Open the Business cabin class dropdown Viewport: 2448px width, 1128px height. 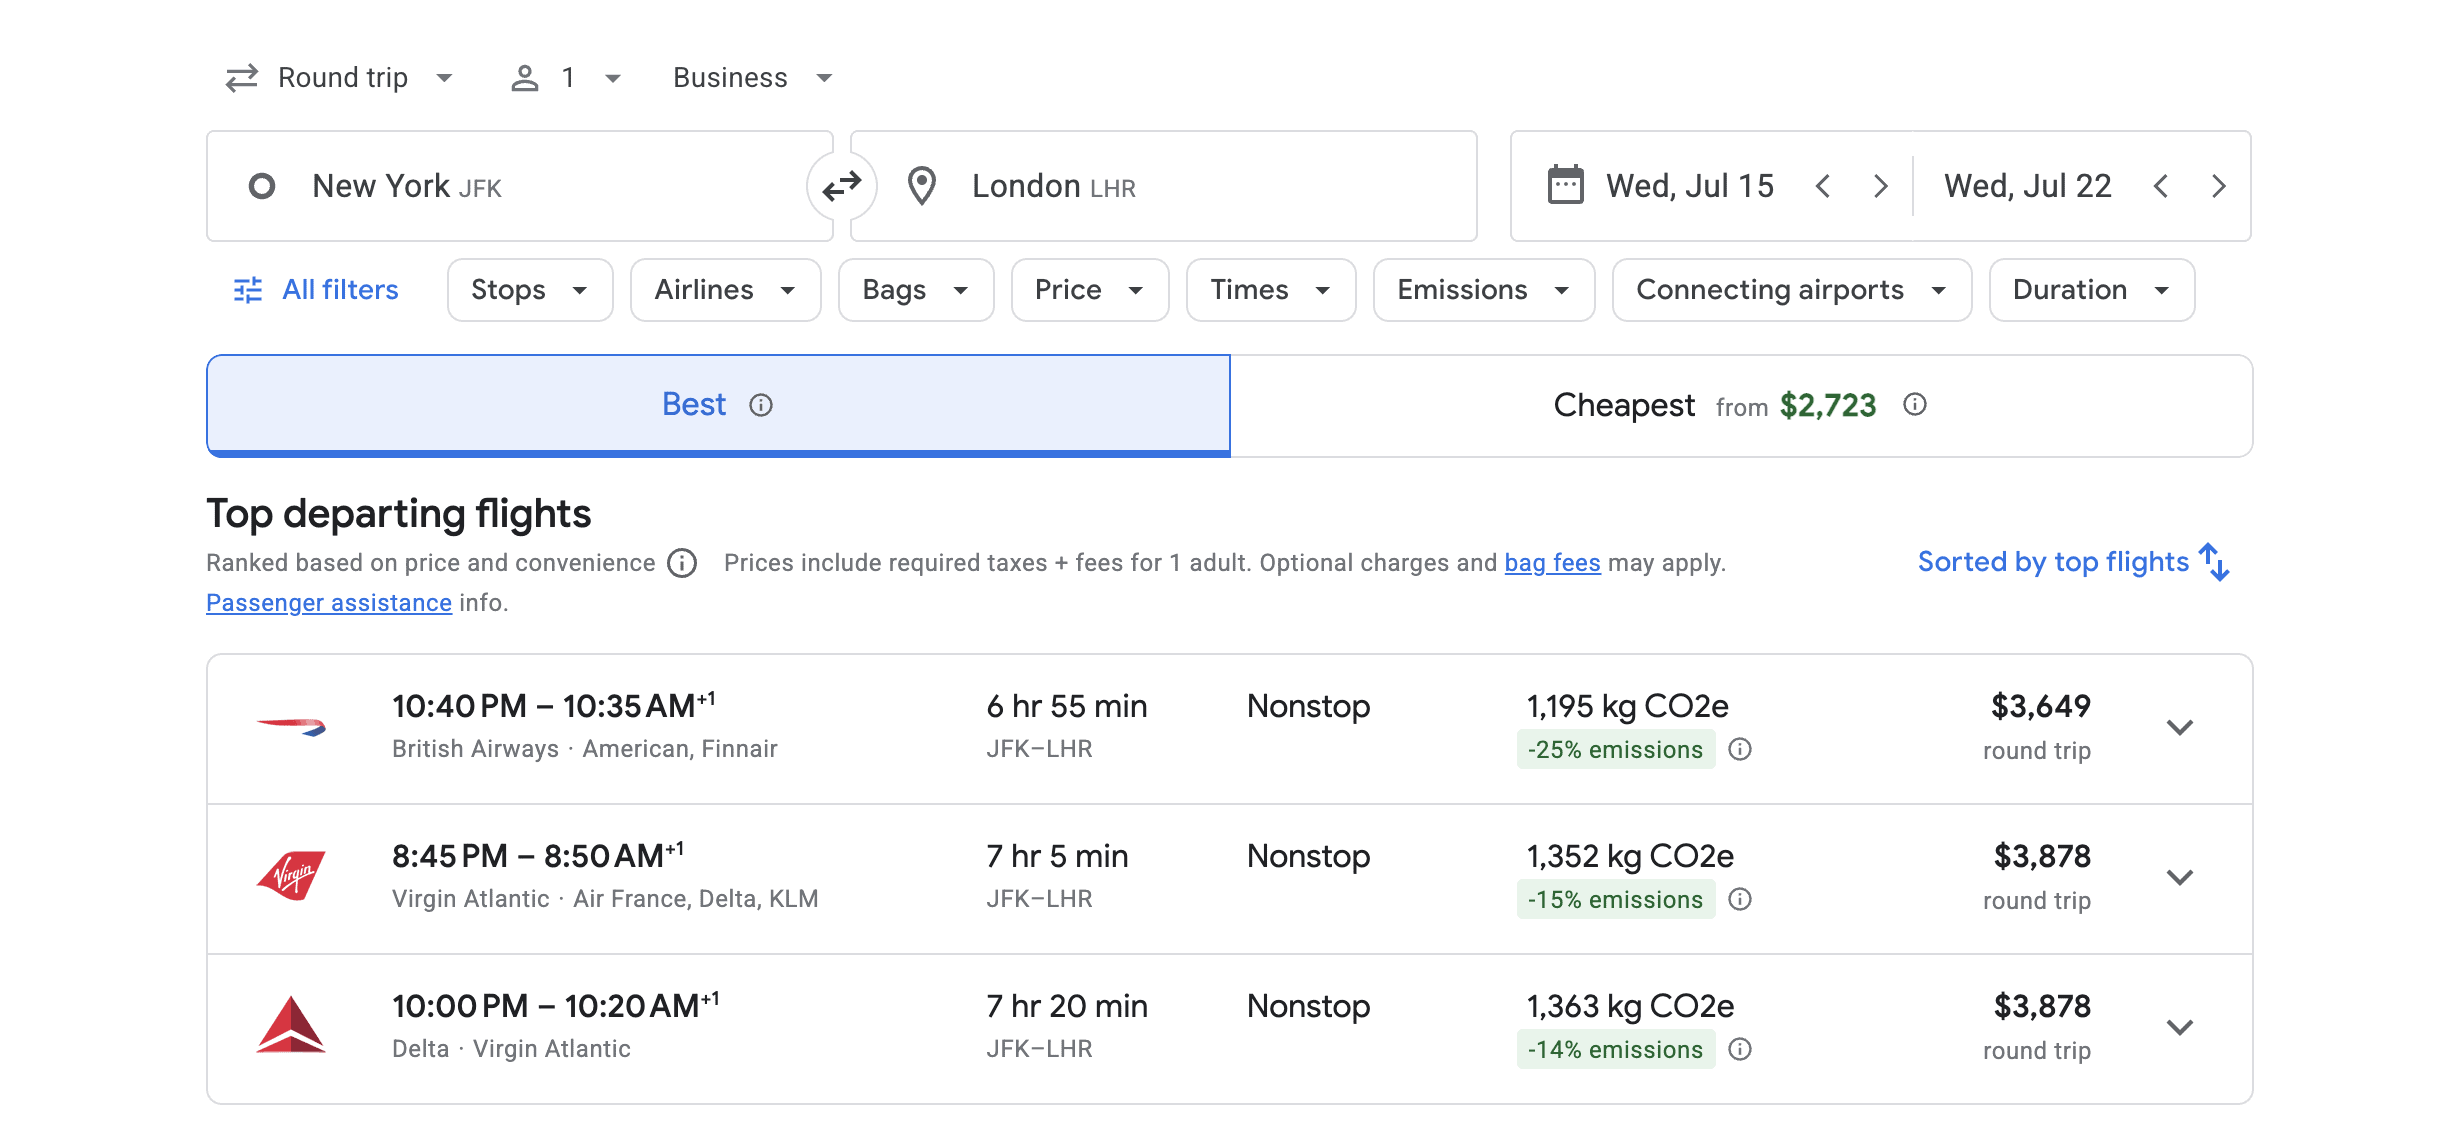coord(748,77)
